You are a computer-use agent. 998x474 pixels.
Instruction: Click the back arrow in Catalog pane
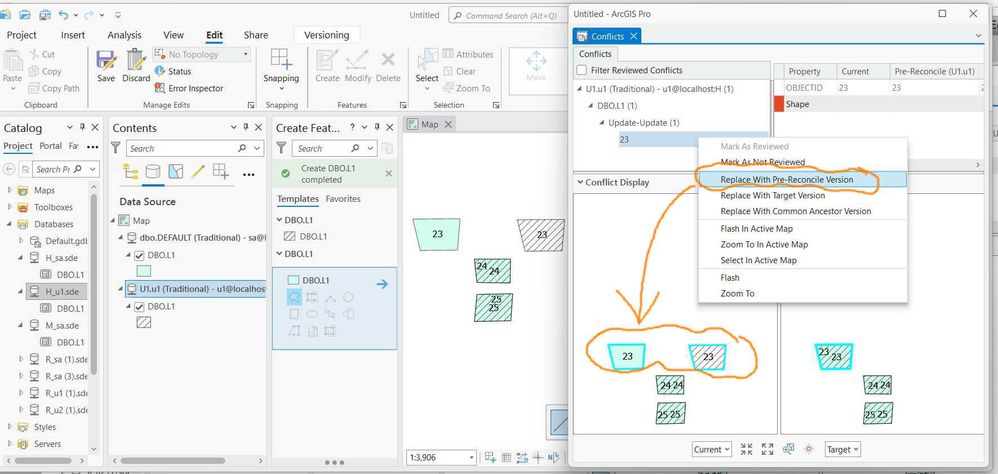point(10,169)
